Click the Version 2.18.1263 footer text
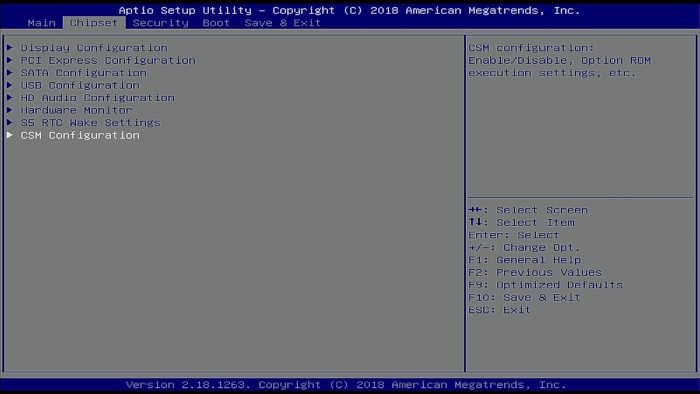 point(346,385)
